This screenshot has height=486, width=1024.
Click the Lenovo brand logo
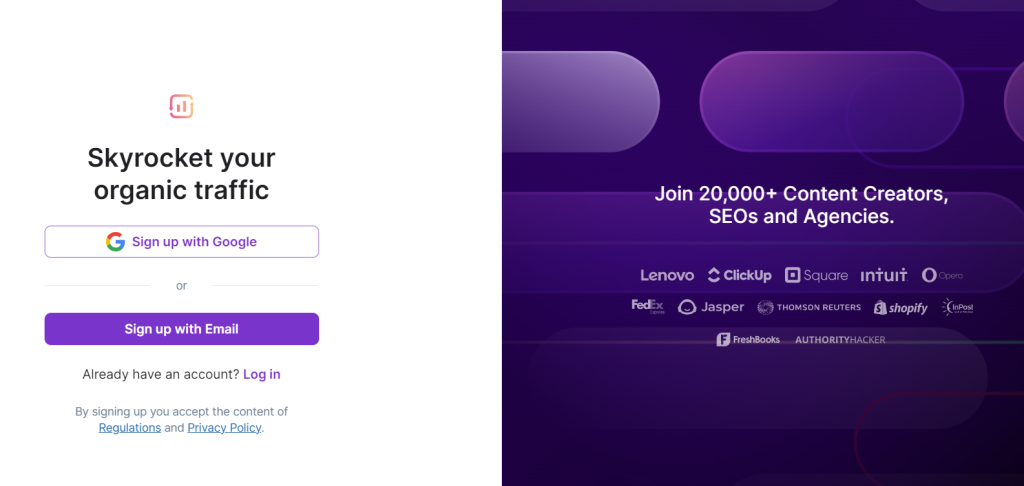667,275
